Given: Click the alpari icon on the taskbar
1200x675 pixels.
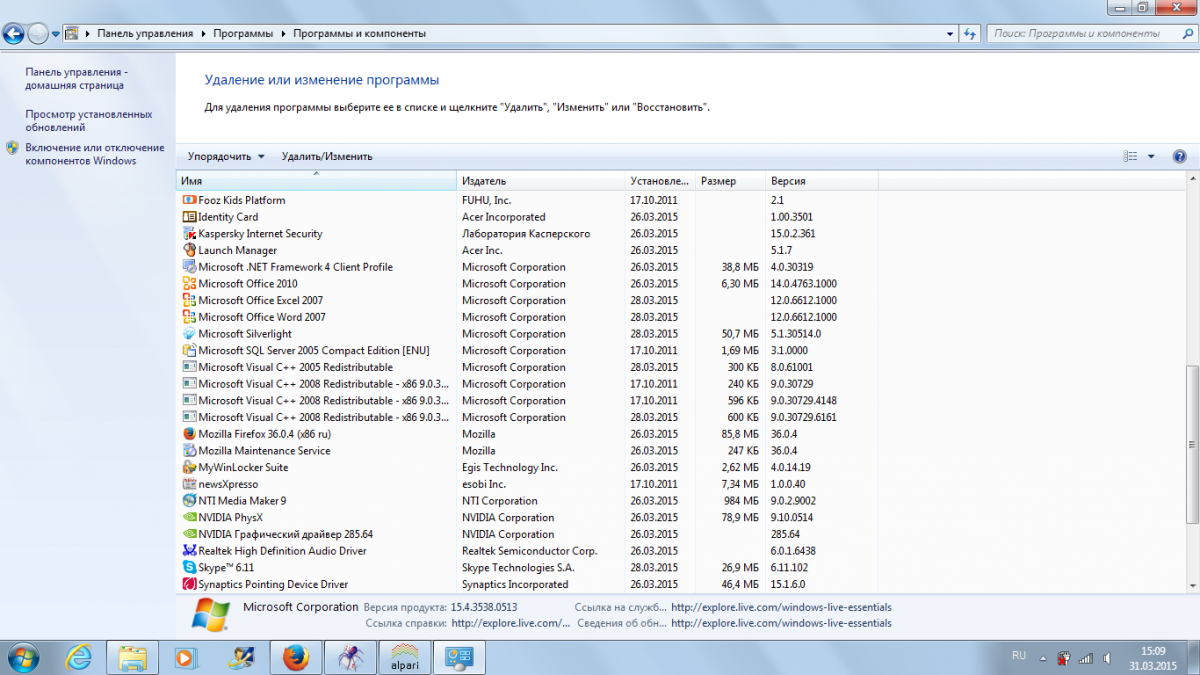Looking at the screenshot, I should [x=405, y=657].
